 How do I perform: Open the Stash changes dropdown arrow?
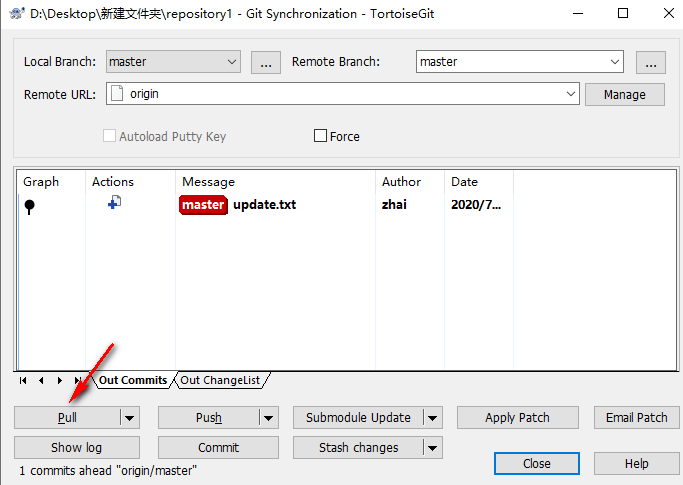(433, 448)
